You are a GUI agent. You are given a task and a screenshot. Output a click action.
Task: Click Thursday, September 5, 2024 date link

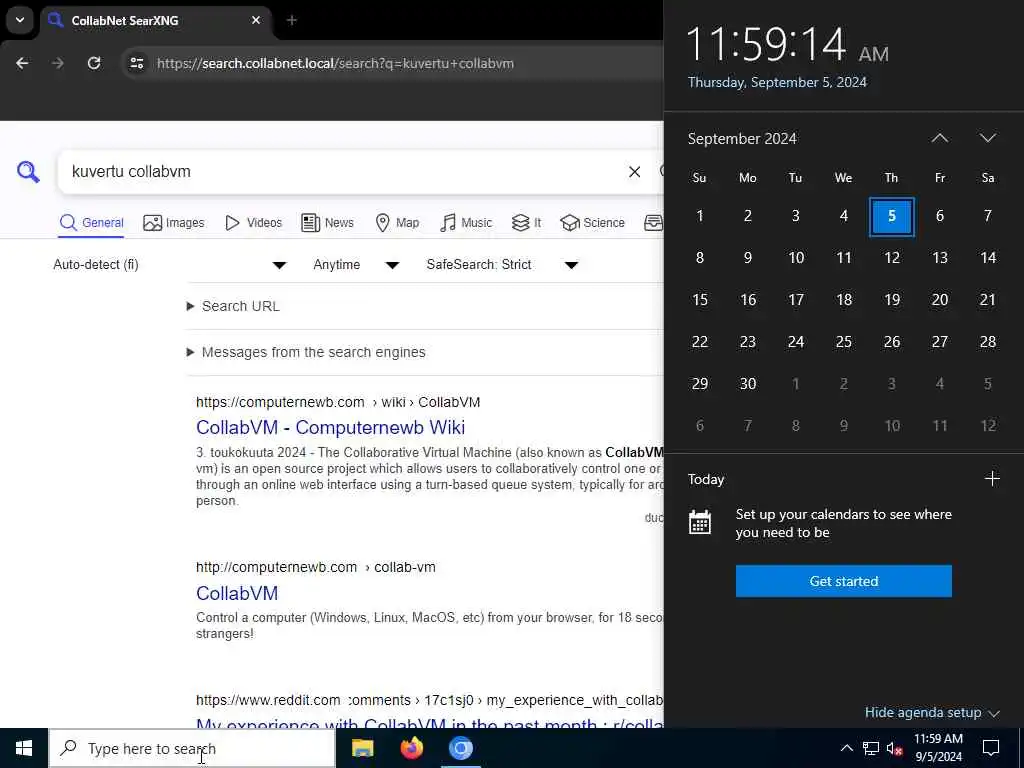pos(776,82)
